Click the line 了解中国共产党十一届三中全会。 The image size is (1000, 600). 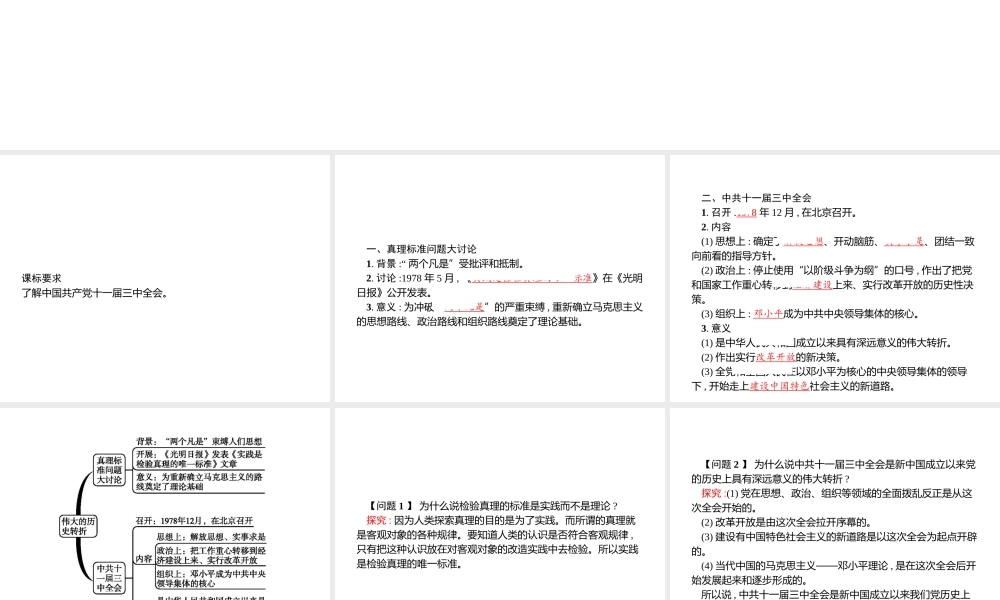point(95,293)
